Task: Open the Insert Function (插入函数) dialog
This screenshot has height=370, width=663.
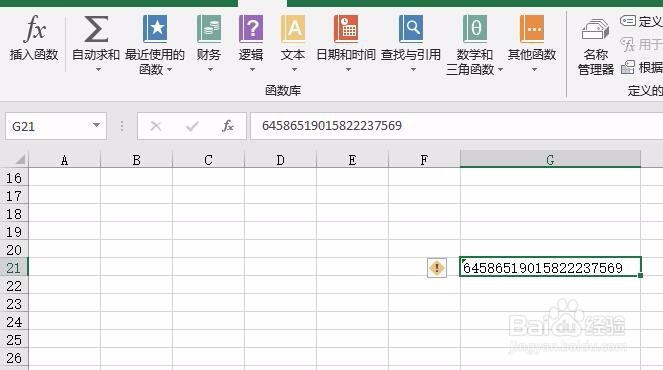Action: pyautogui.click(x=34, y=38)
